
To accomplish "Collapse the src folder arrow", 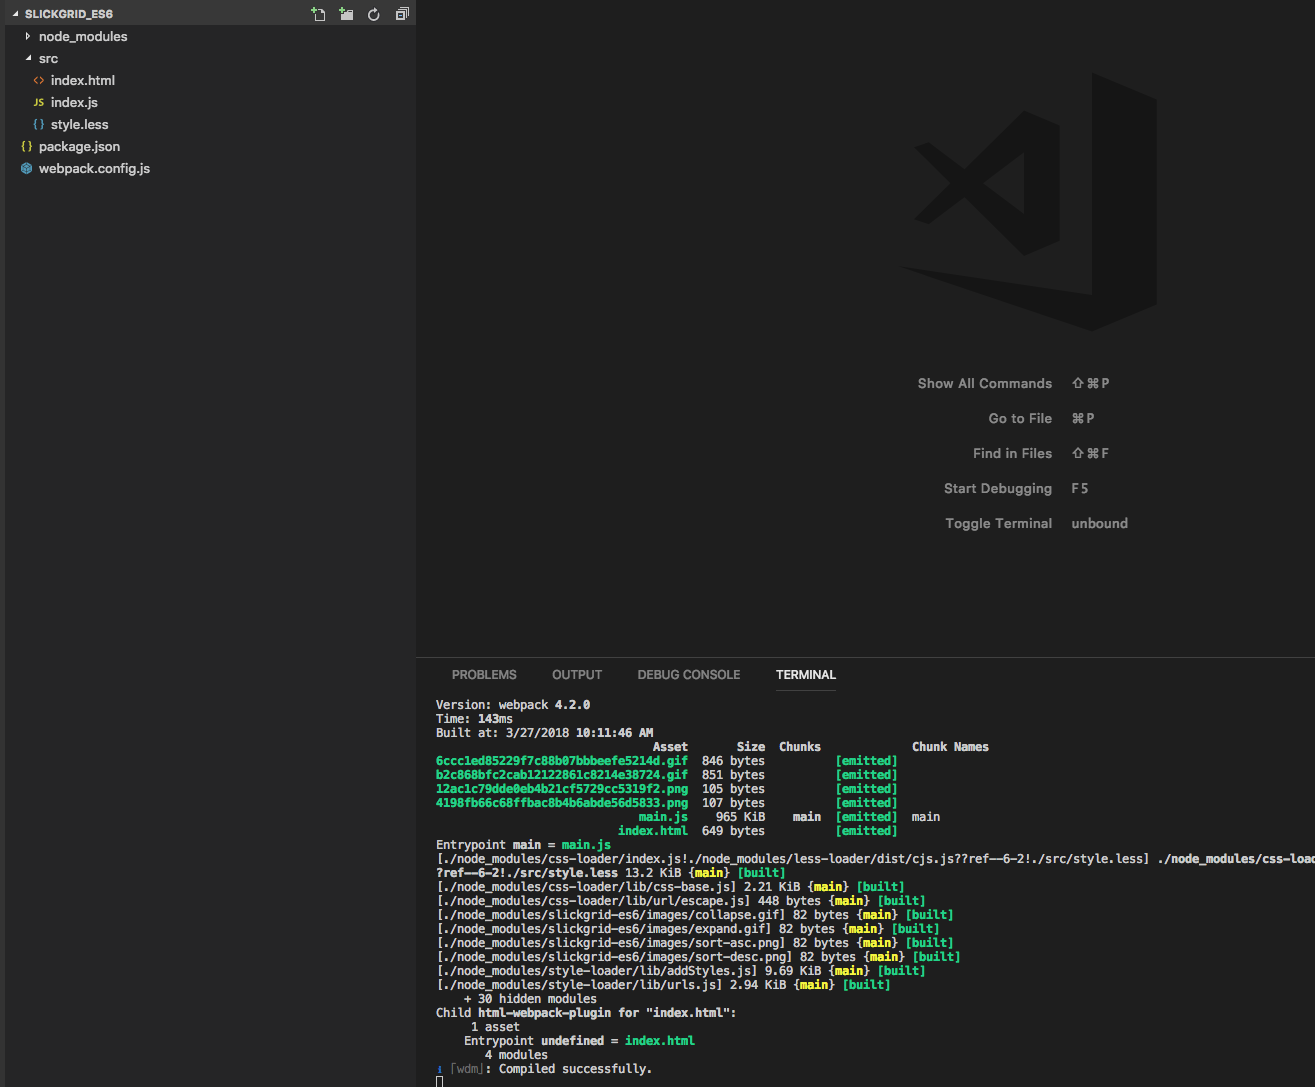I will (x=28, y=58).
